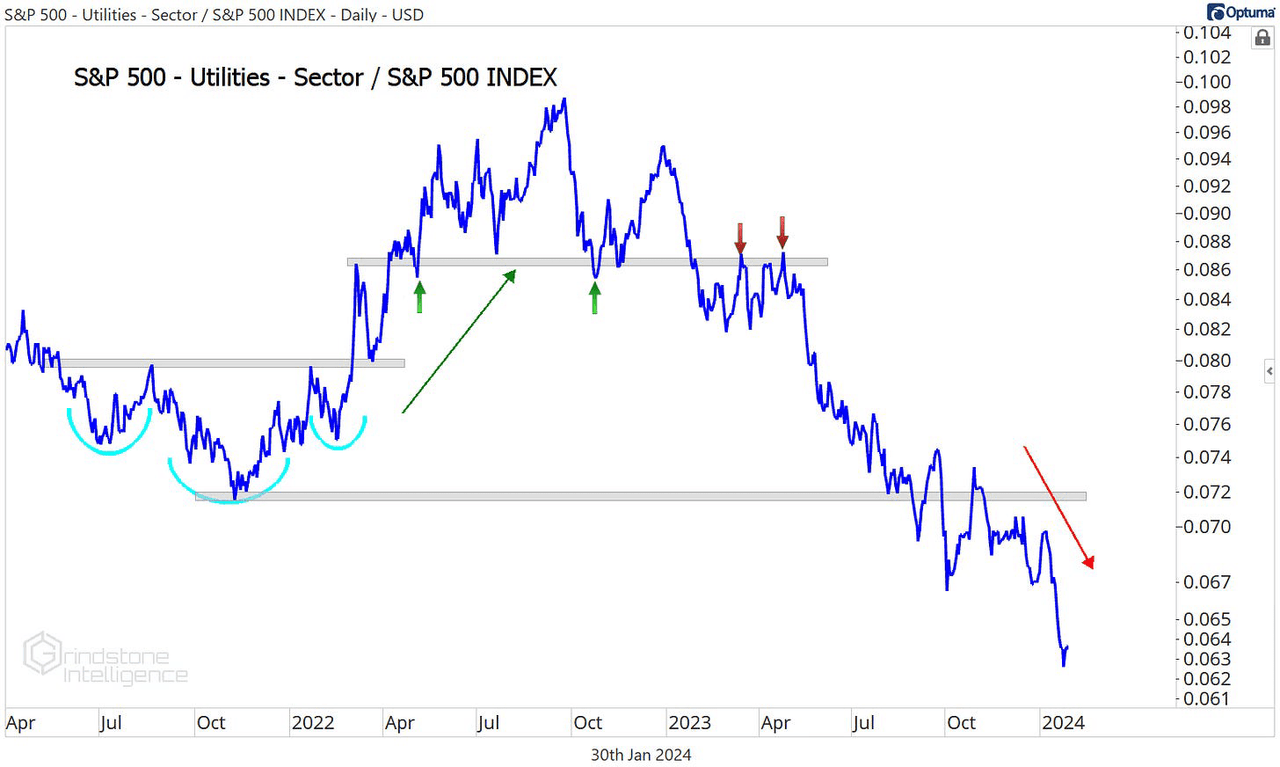This screenshot has width=1280, height=767.
Task: Click the 0.072 value on the price scale
Action: tap(1207, 491)
